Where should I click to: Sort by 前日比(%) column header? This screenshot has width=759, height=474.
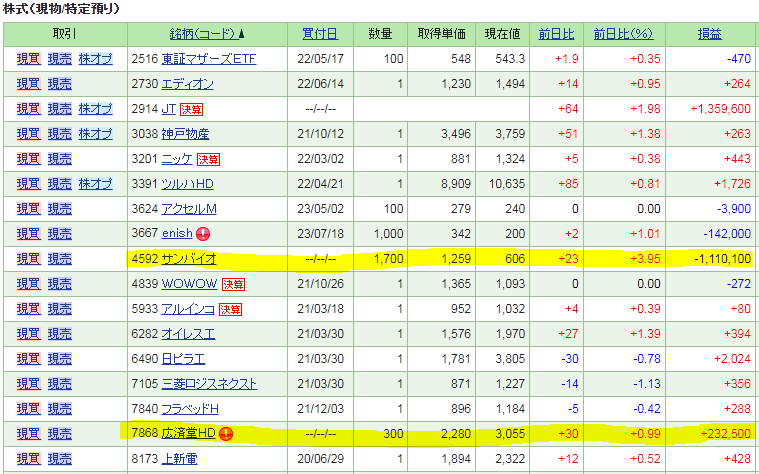click(x=623, y=34)
